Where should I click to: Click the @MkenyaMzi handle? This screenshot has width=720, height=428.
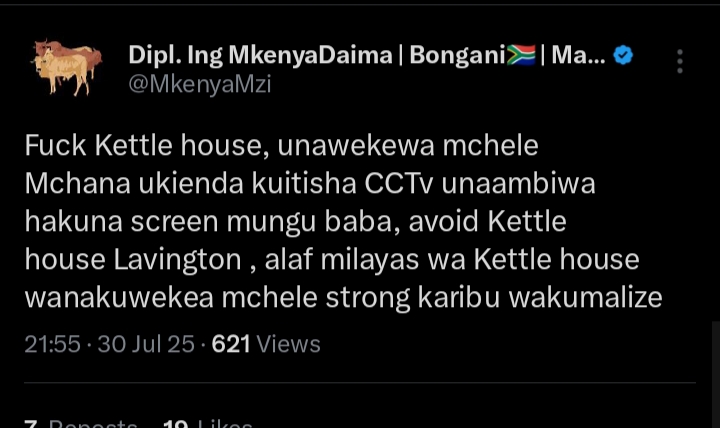(200, 84)
